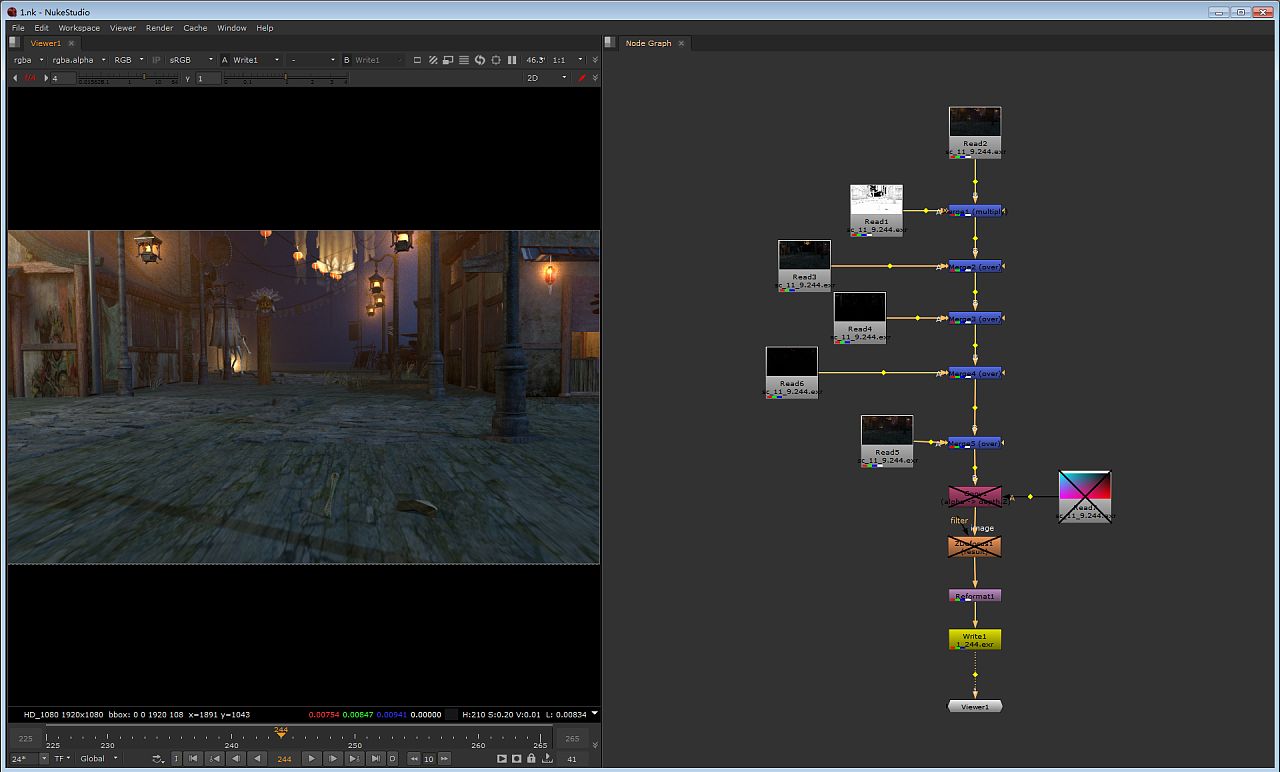1280x772 pixels.
Task: Play the sequence forwards
Action: click(x=311, y=759)
